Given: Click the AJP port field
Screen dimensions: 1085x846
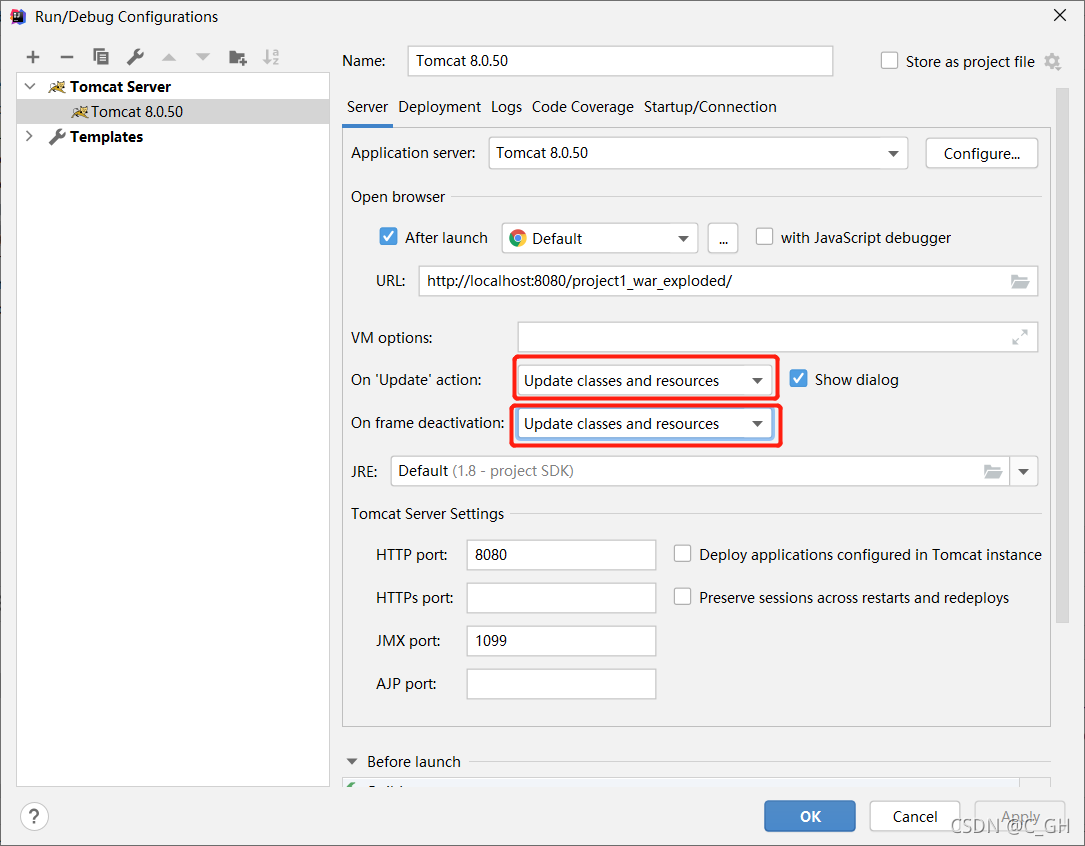Looking at the screenshot, I should 561,683.
